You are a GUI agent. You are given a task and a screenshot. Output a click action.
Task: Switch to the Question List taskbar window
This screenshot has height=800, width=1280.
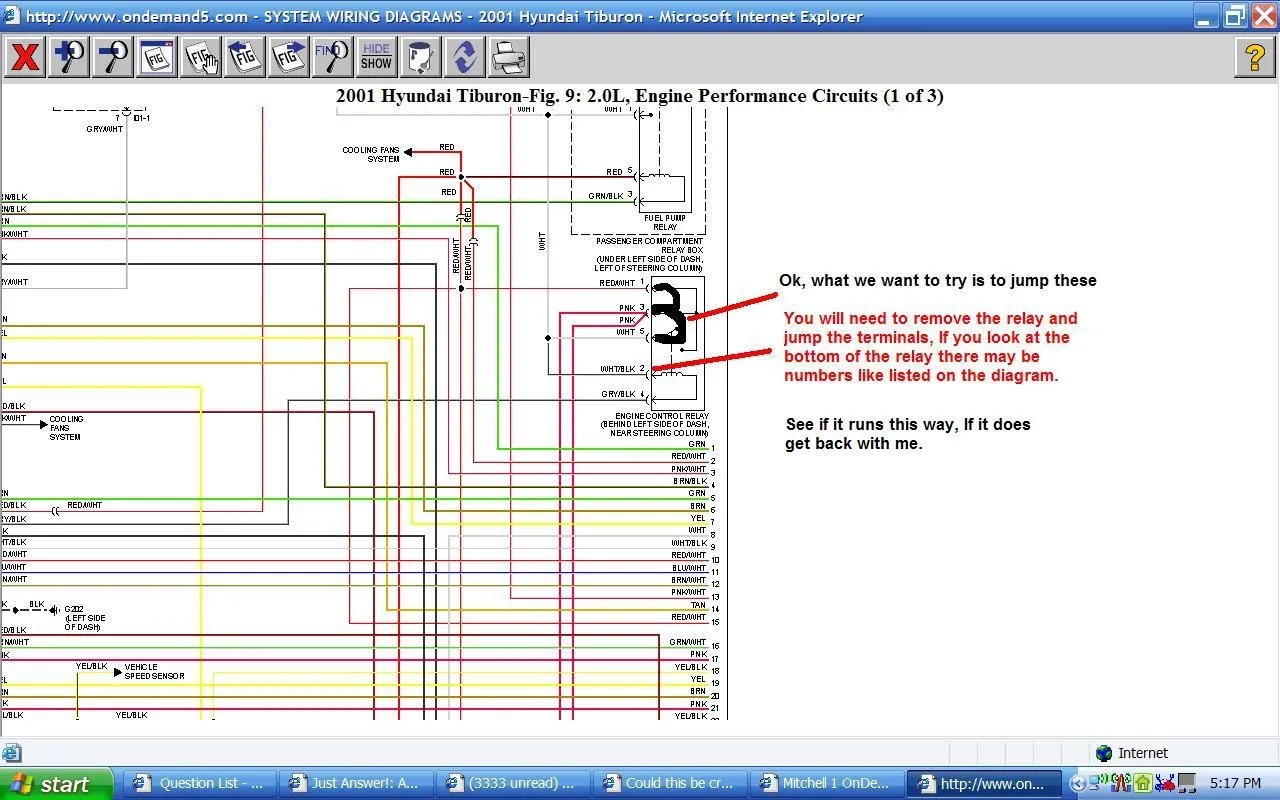coord(198,783)
